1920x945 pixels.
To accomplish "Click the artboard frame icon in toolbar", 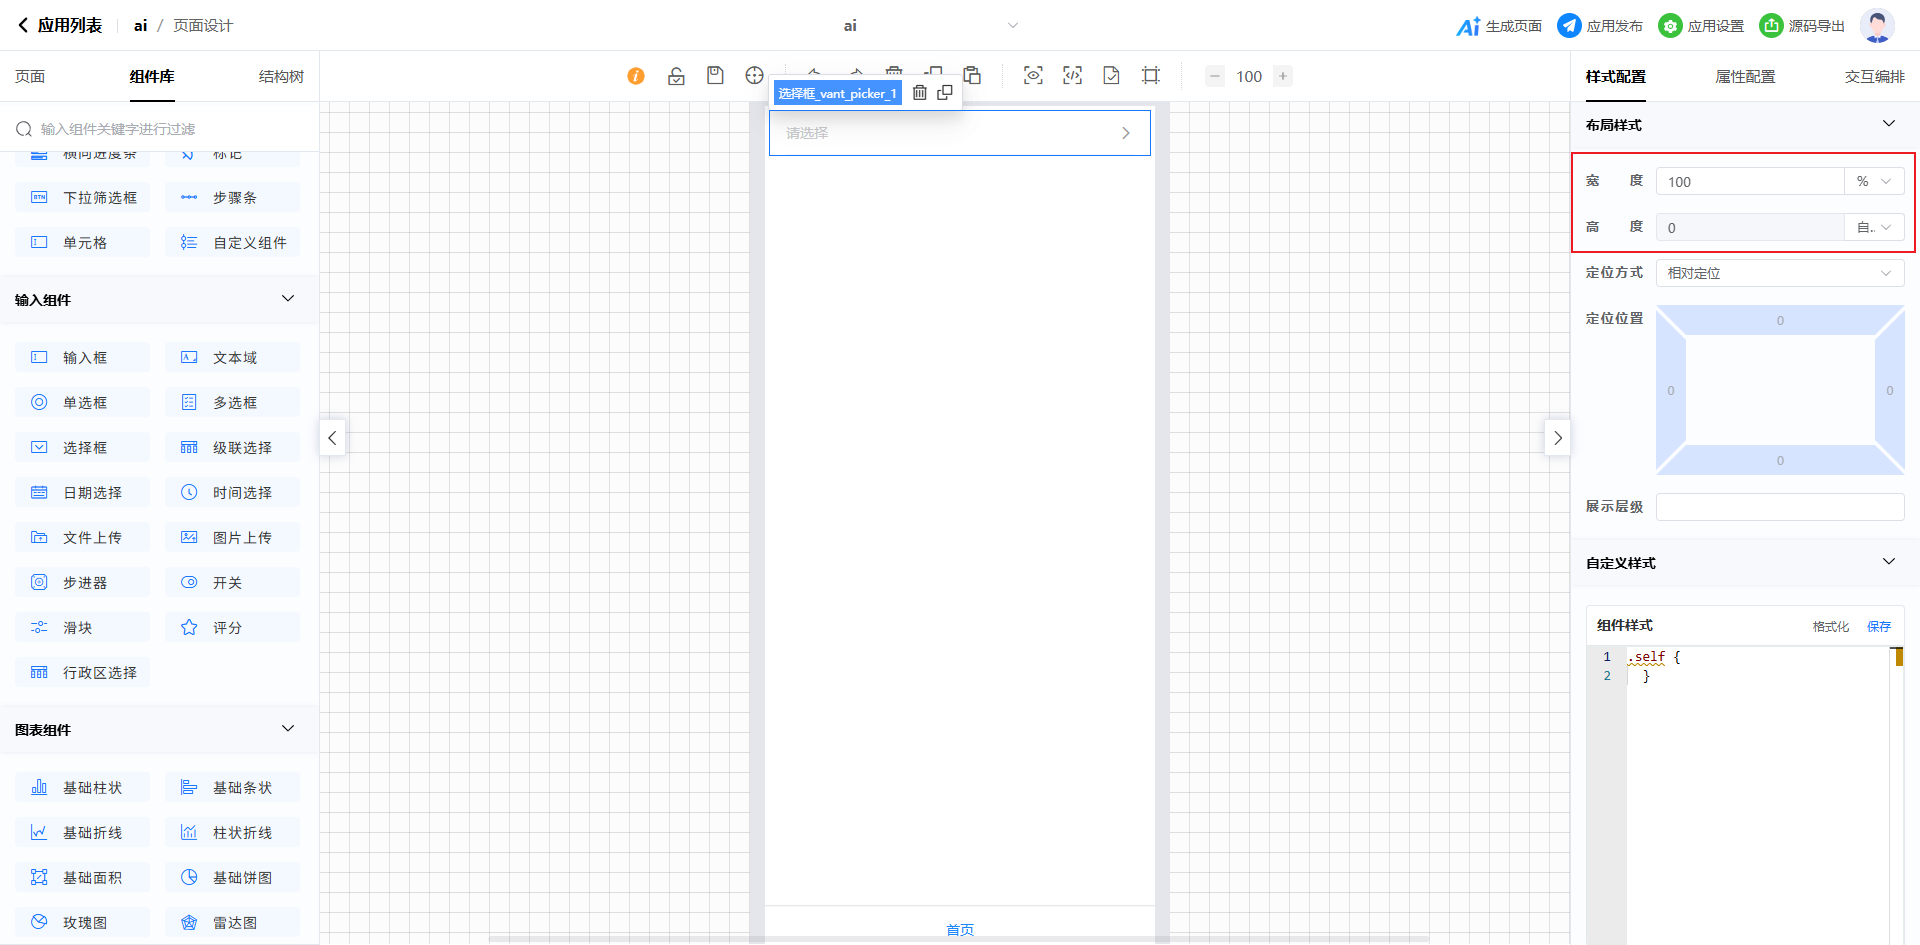I will pos(1151,76).
